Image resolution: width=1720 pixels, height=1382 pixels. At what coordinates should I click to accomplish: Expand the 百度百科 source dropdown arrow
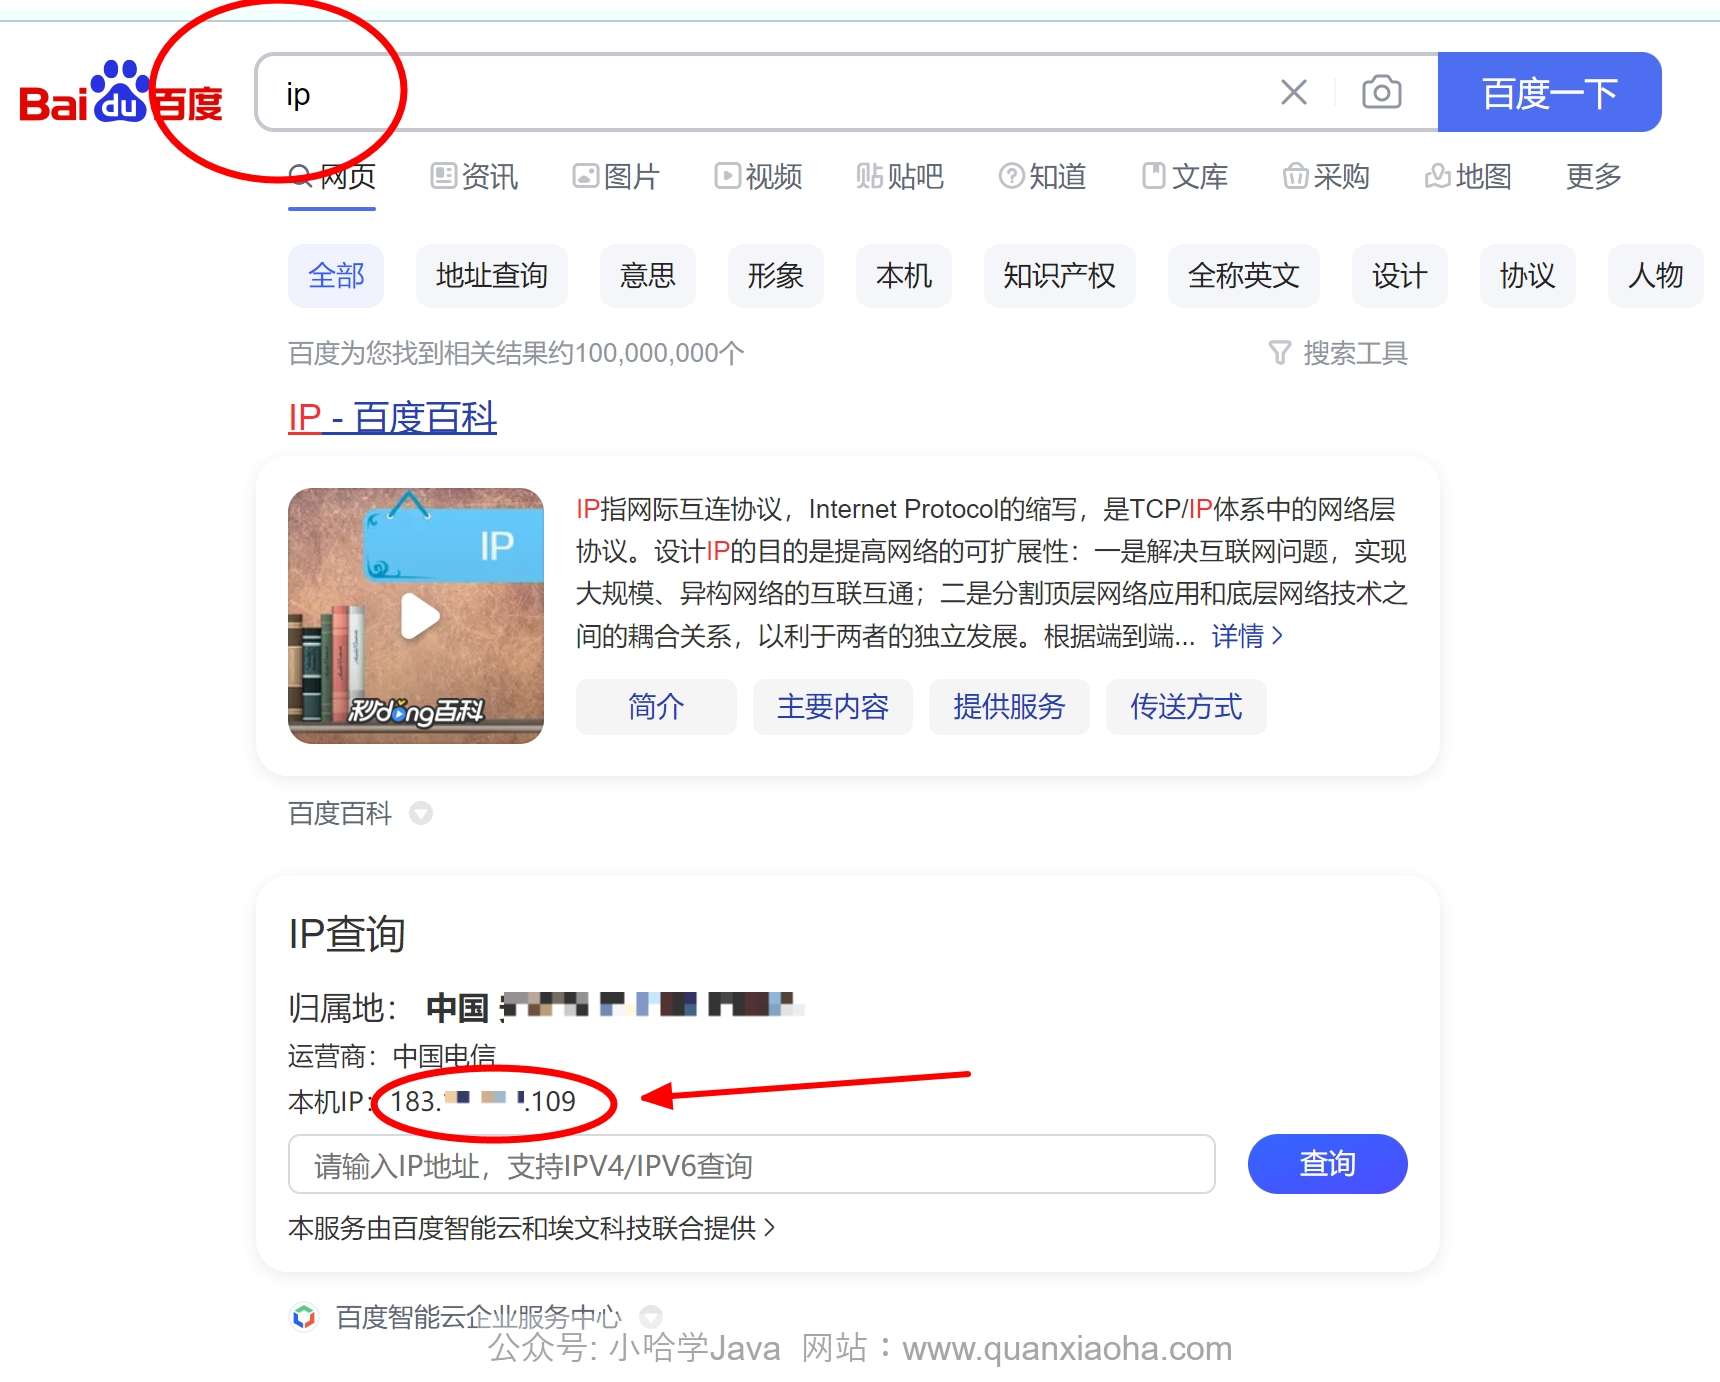[x=421, y=814]
